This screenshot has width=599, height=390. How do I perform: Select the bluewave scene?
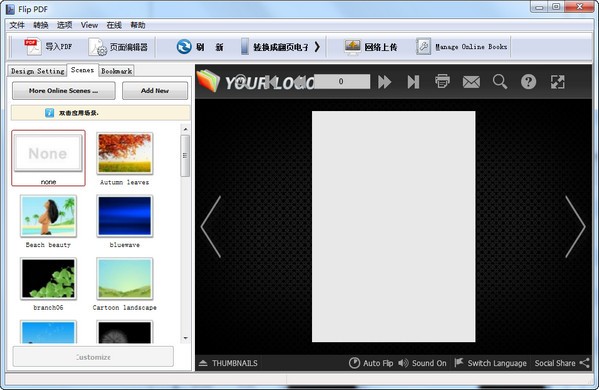pos(125,221)
